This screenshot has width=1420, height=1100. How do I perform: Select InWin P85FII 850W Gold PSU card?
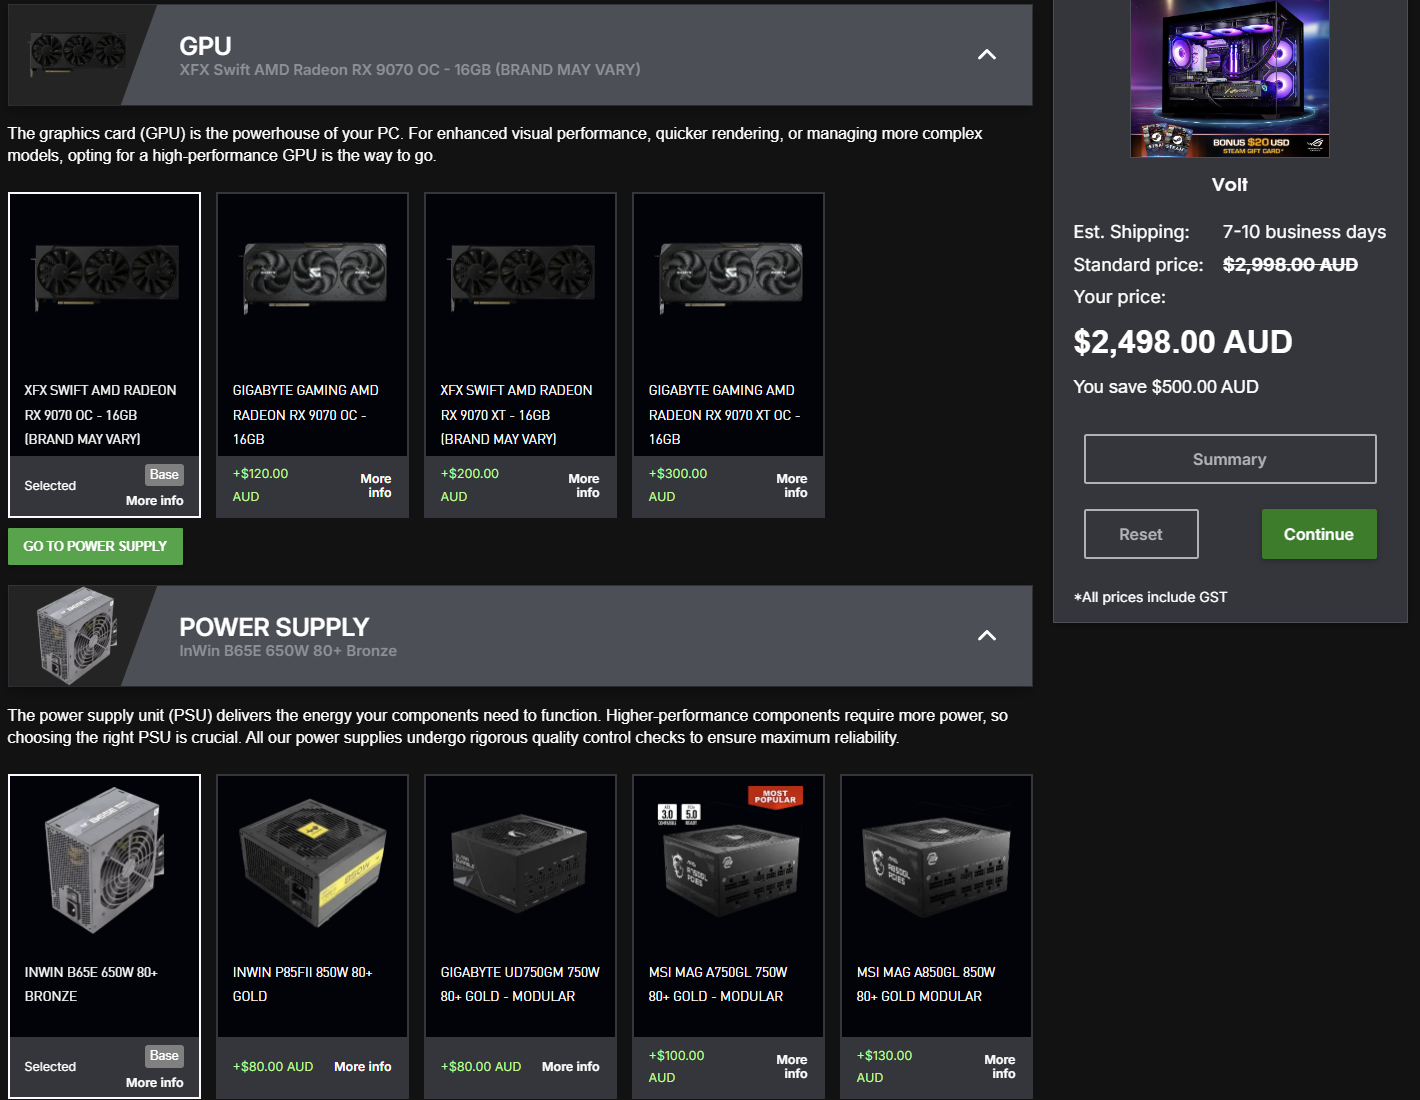coord(312,936)
